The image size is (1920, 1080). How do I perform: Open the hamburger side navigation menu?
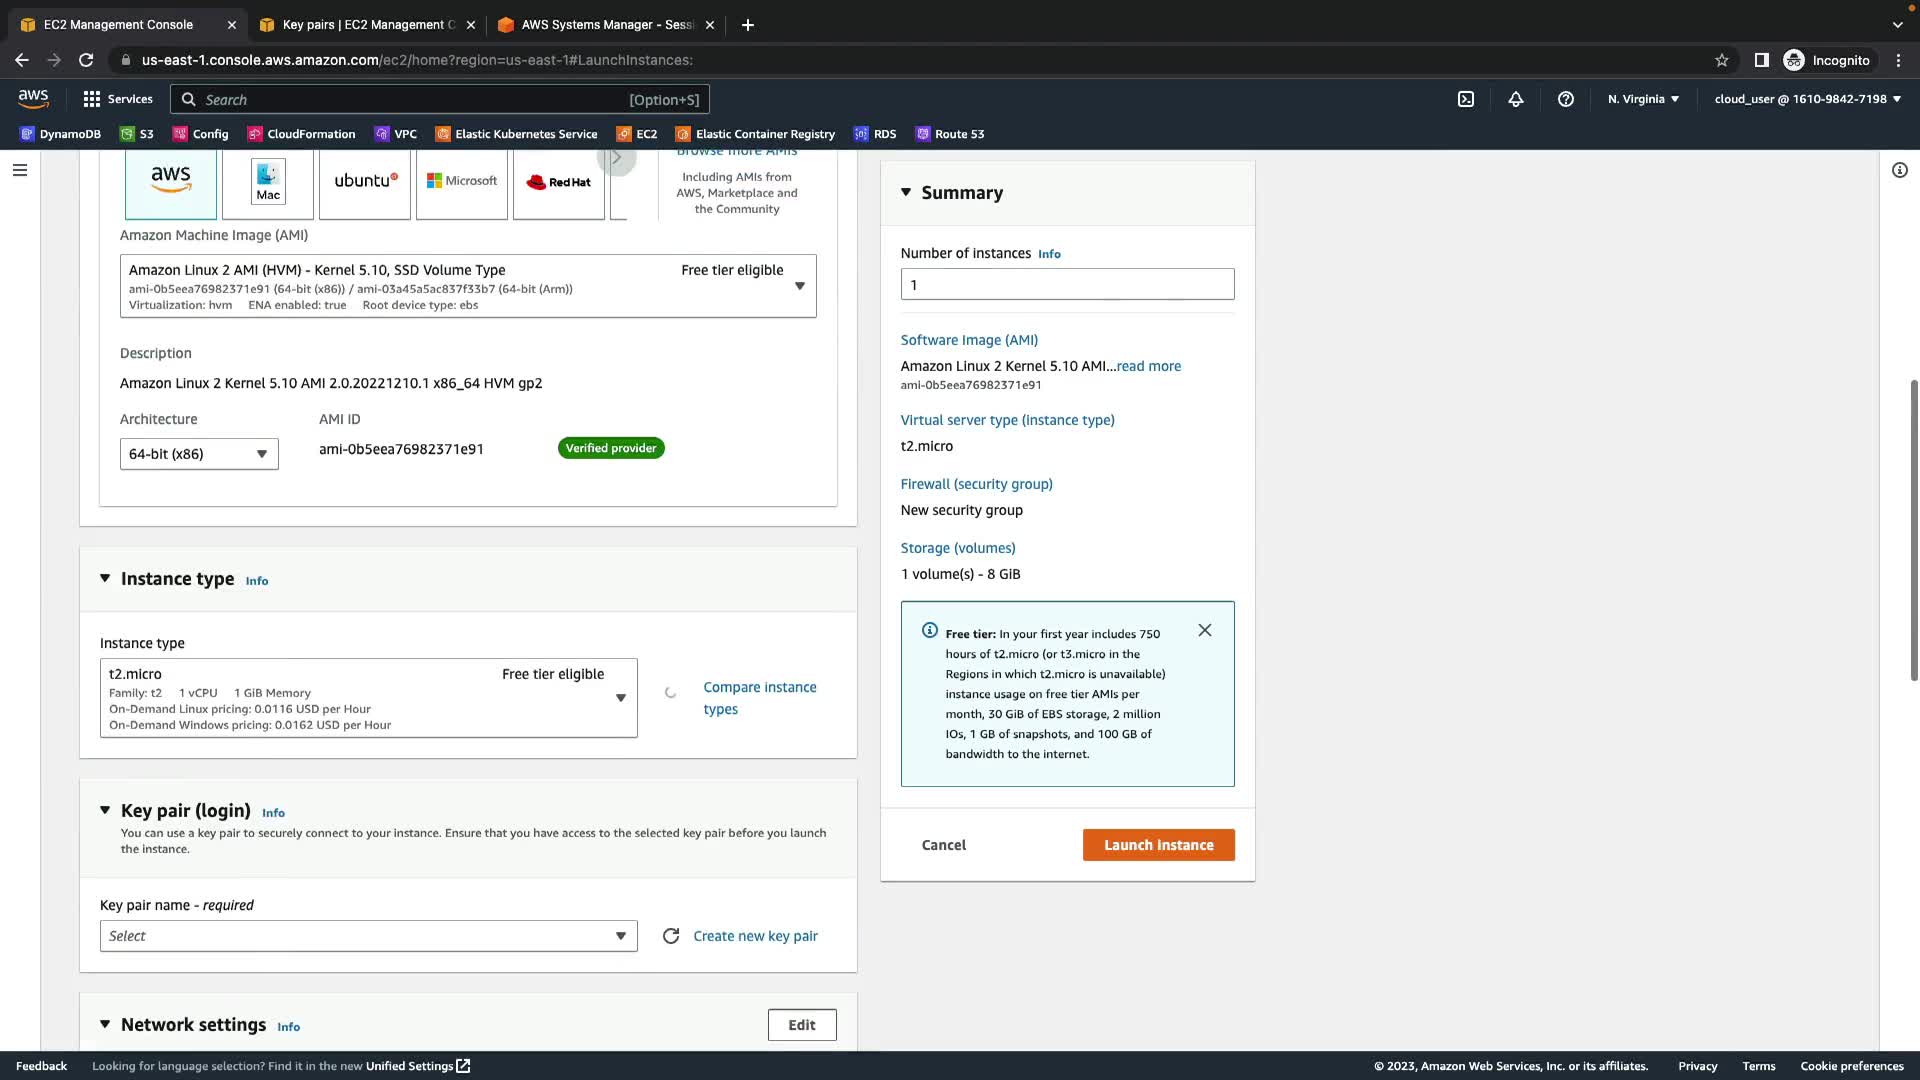click(19, 170)
